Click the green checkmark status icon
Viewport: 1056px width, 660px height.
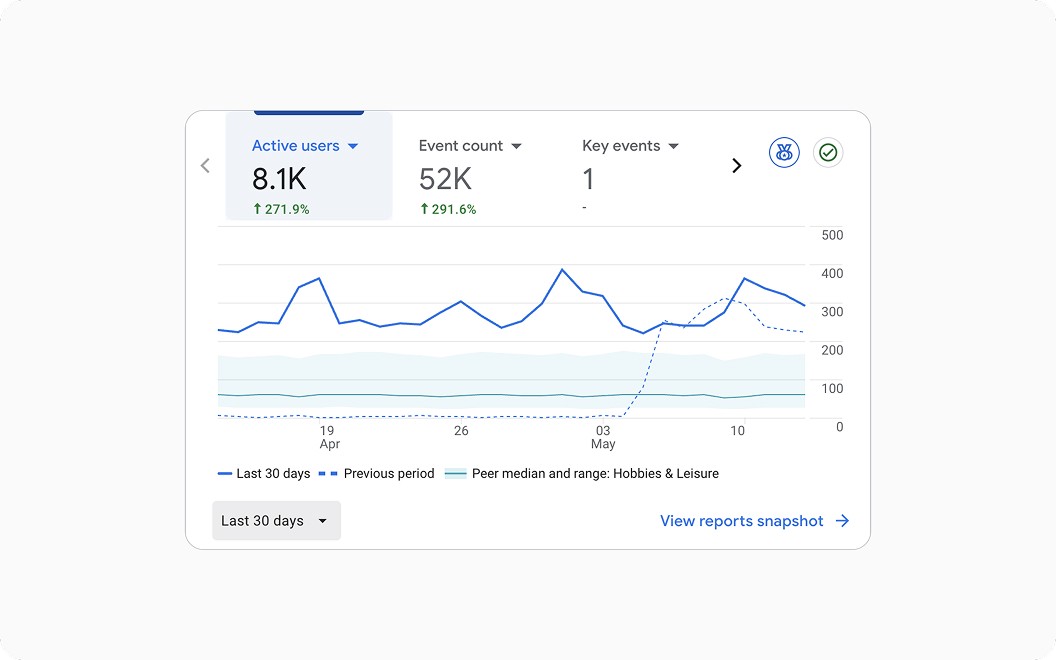coord(828,153)
